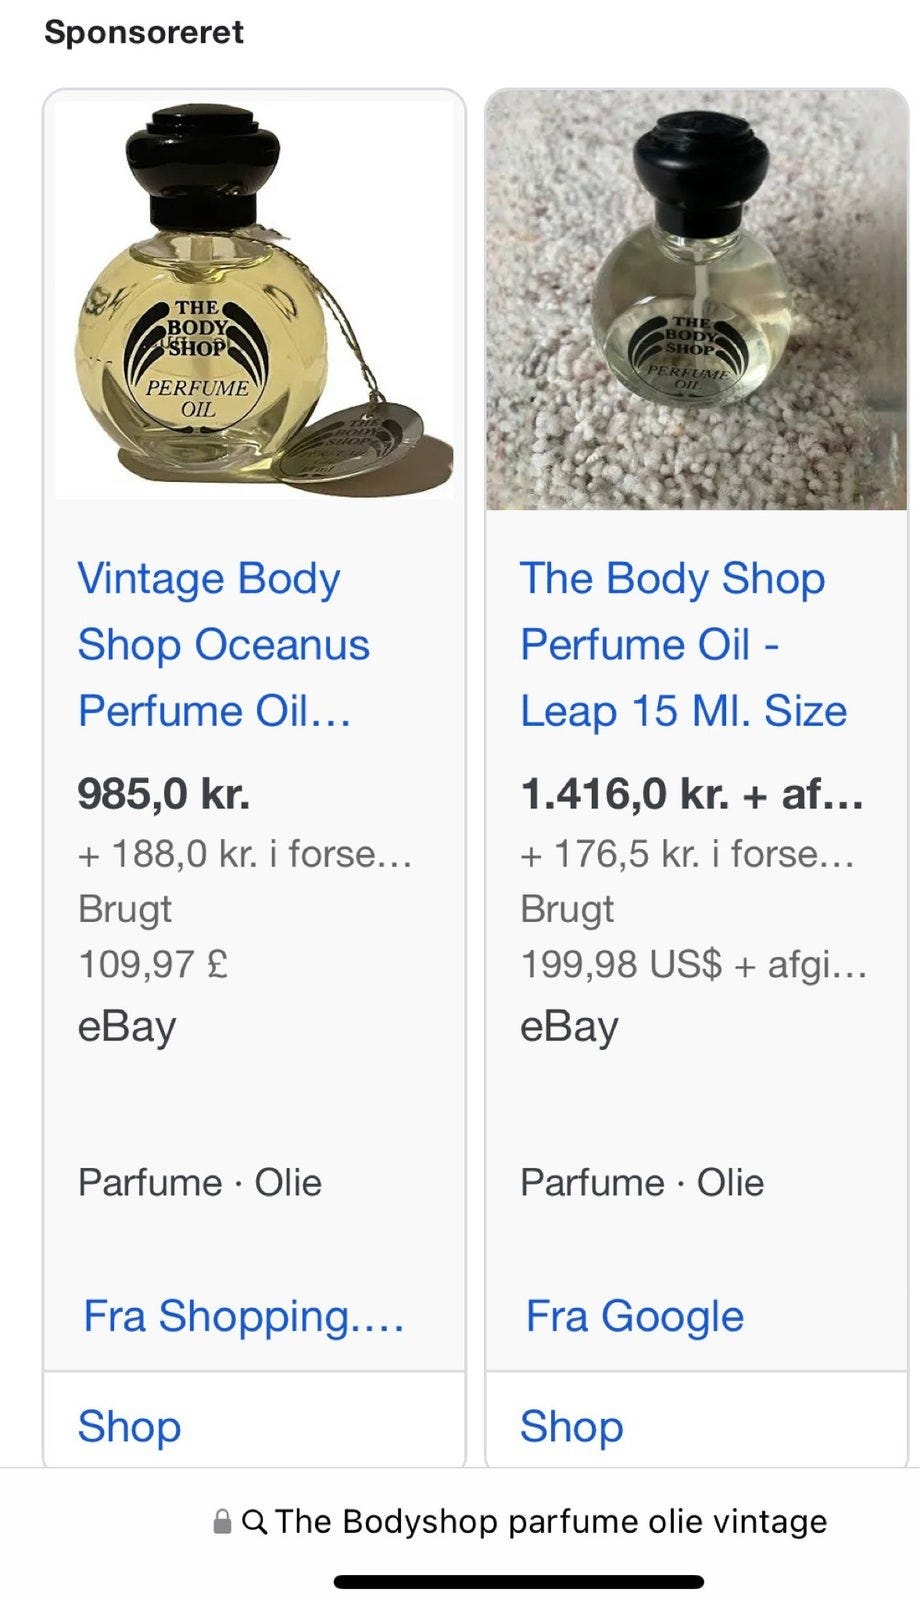Tap the home indicator bar at the bottom
This screenshot has width=920, height=1600.
tap(518, 1582)
